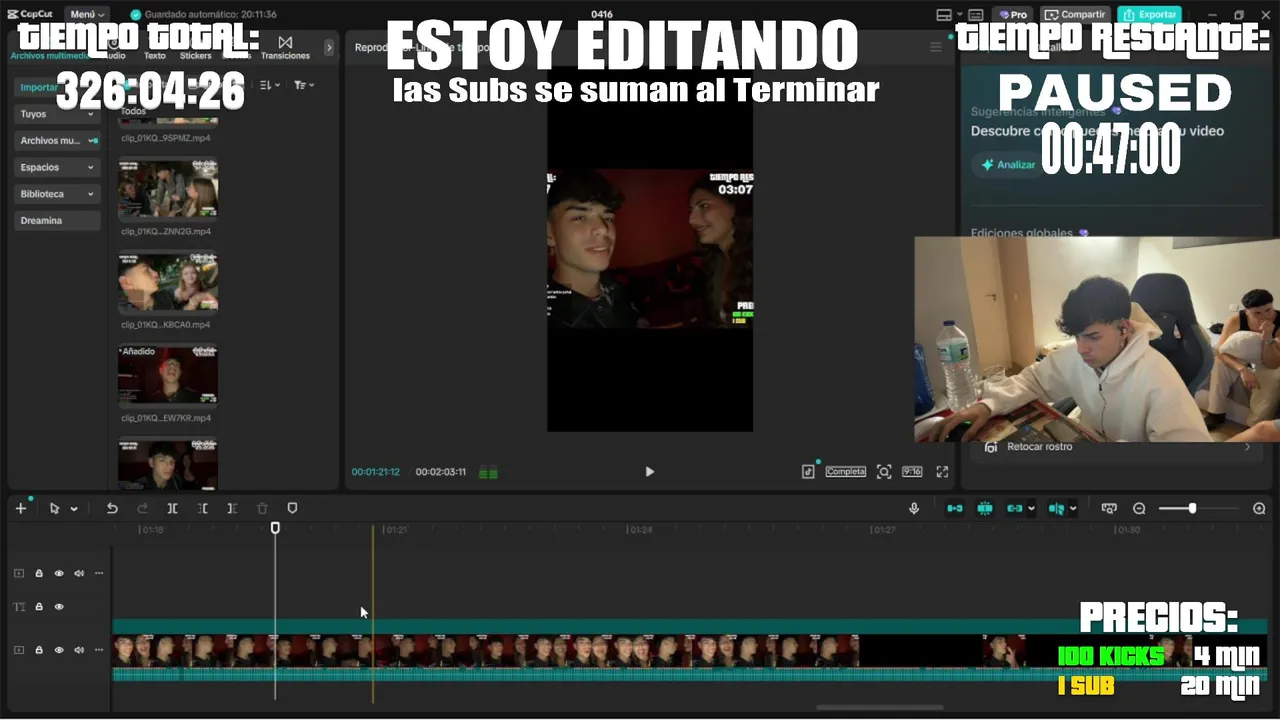Toggle the clip linkage button

(x=1014, y=508)
